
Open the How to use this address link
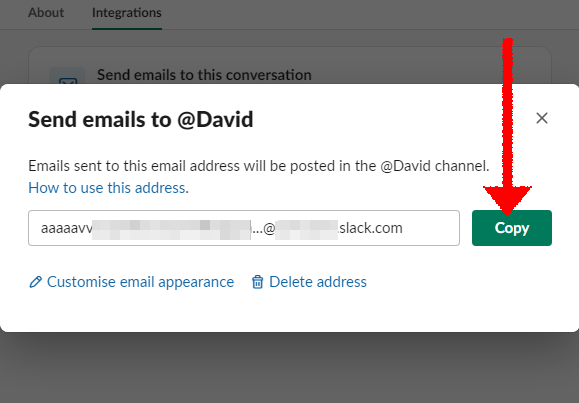[107, 188]
